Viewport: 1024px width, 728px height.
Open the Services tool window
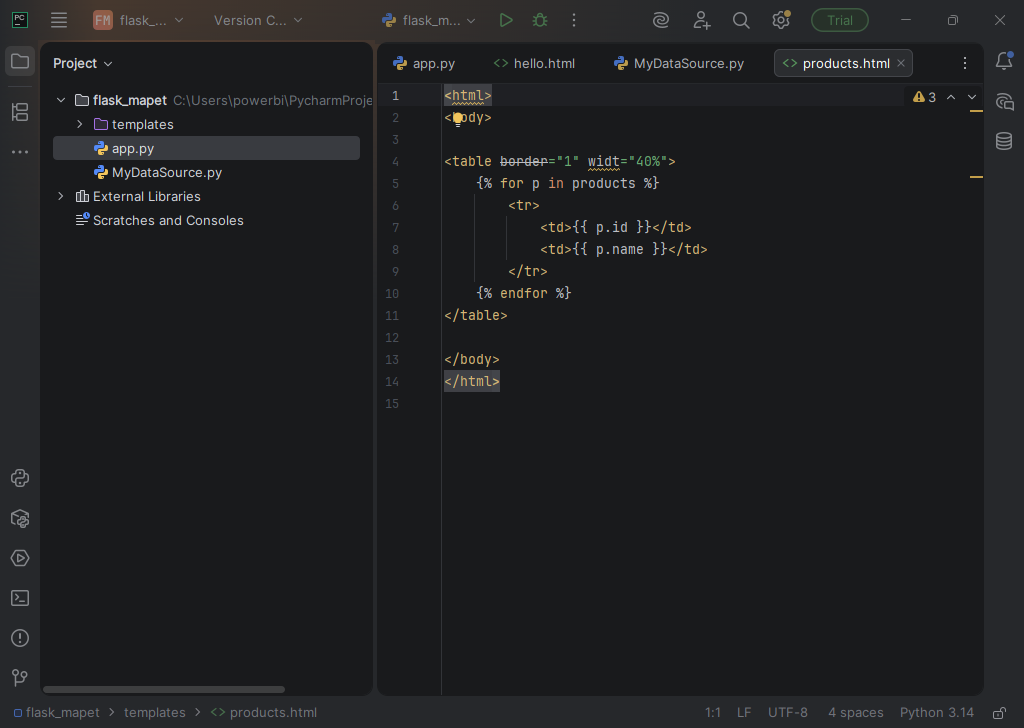(x=20, y=558)
